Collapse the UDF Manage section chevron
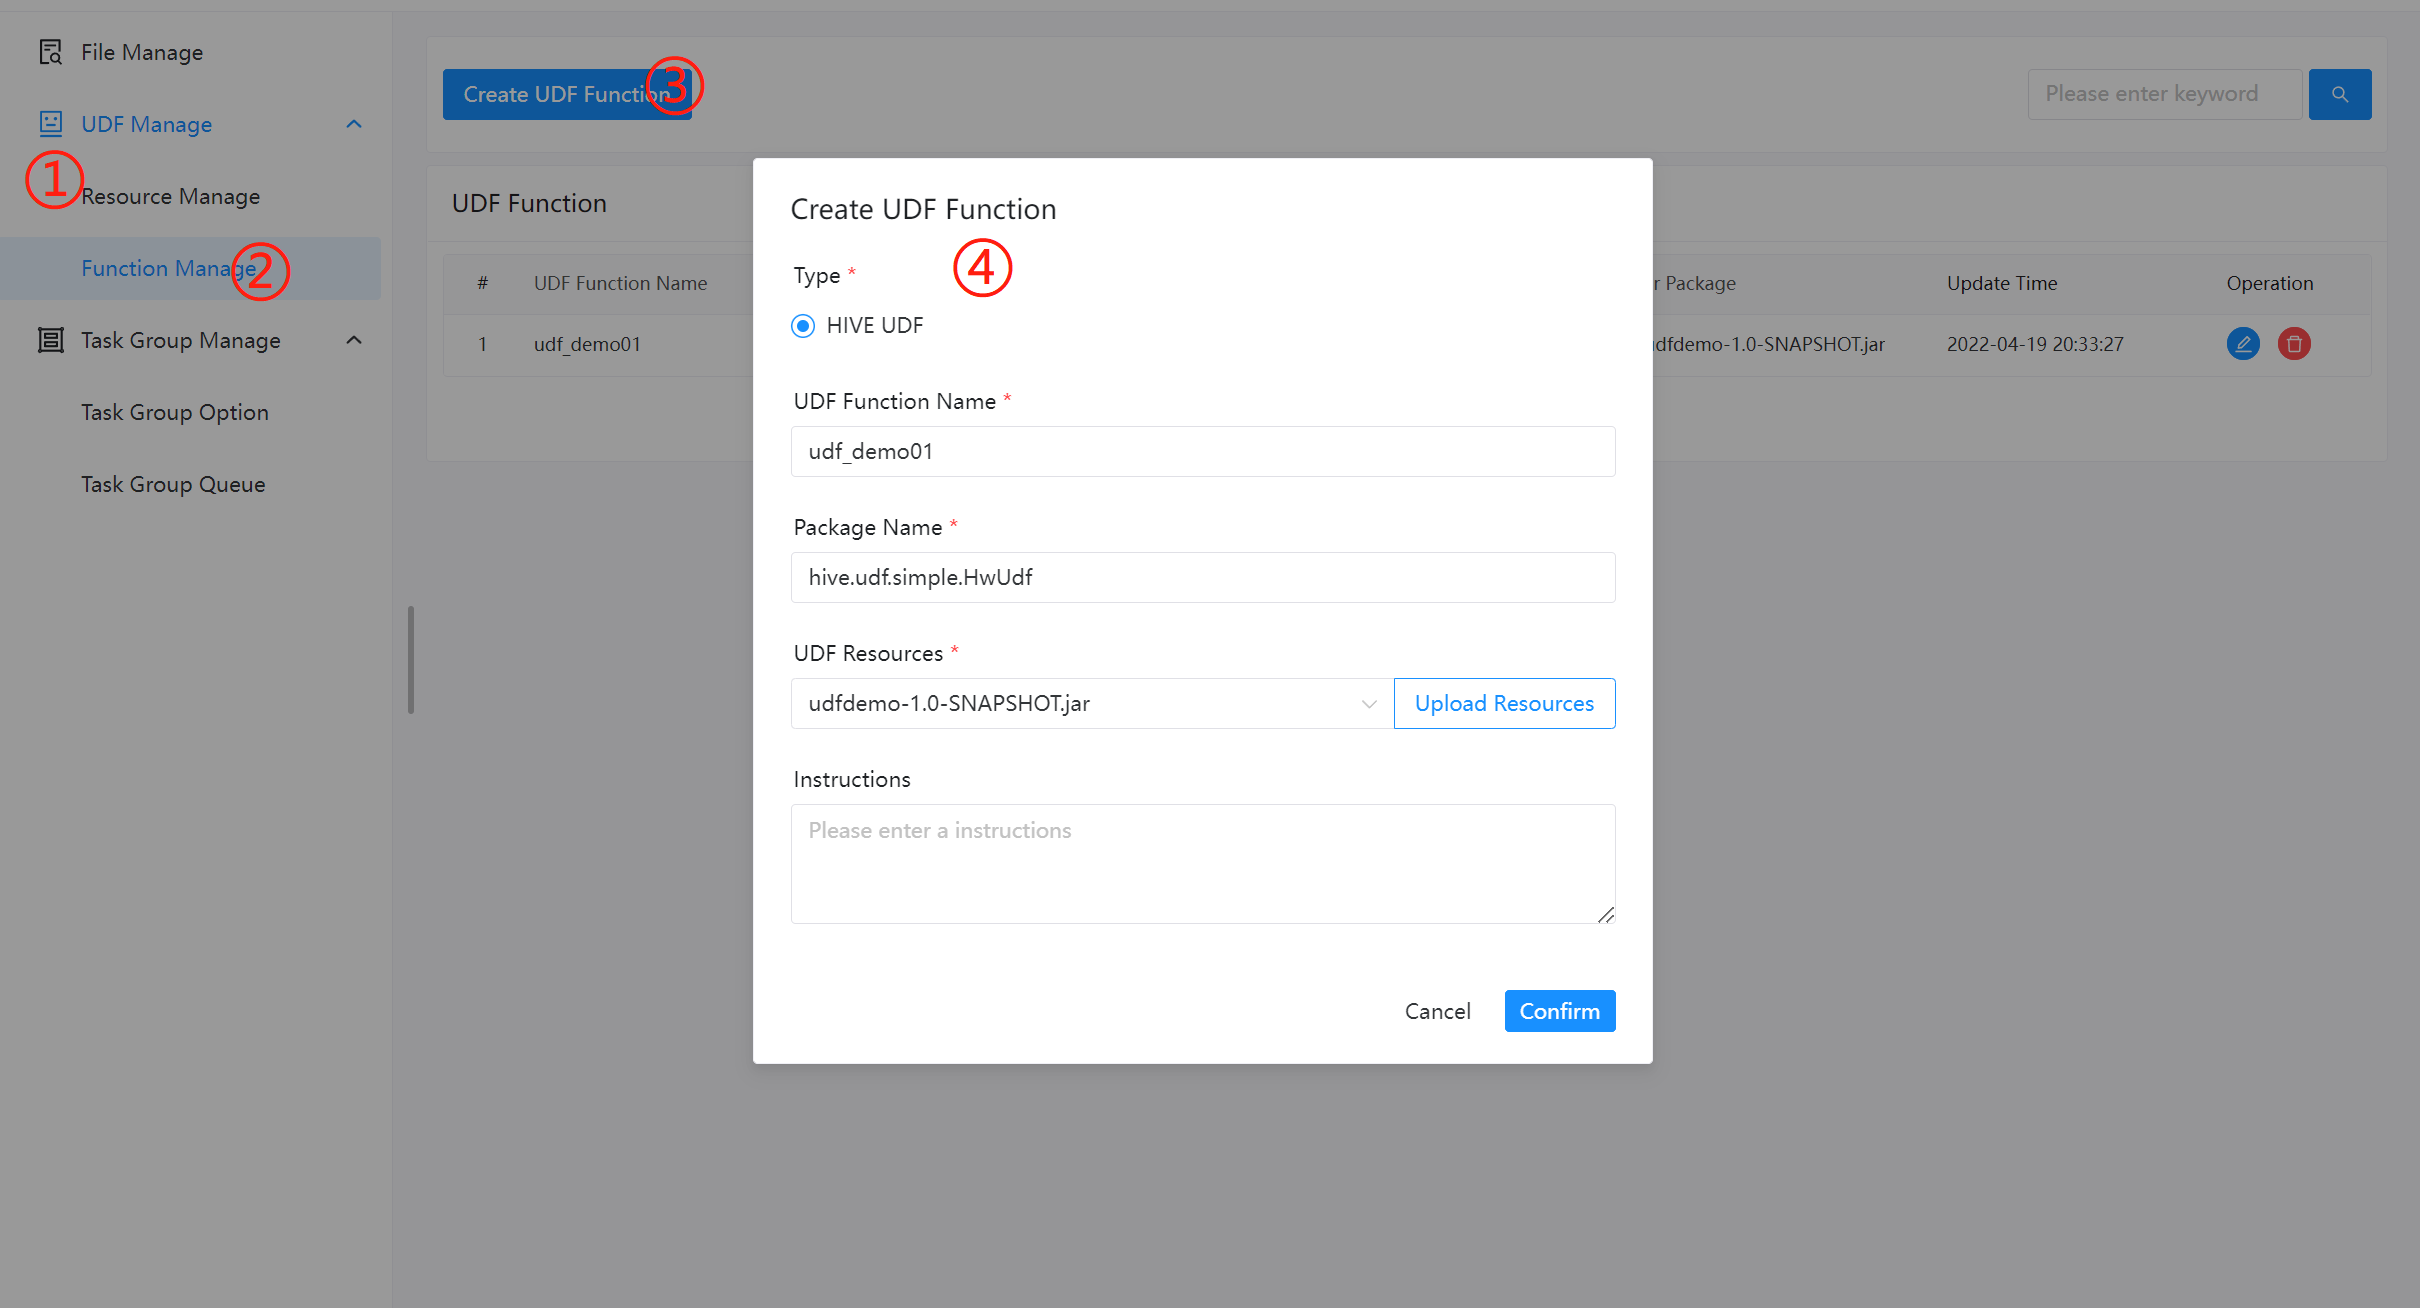The image size is (2420, 1308). 354,124
